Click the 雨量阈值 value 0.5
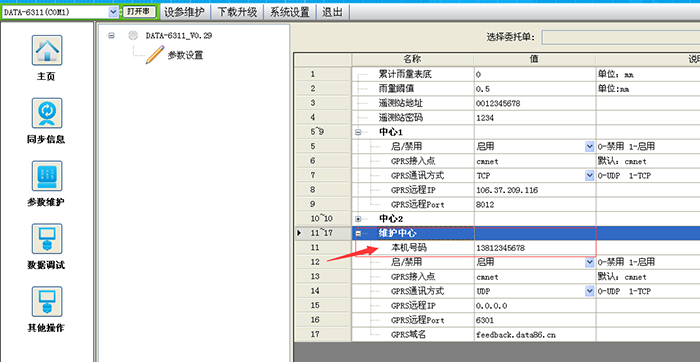This screenshot has width=700, height=362. pos(535,89)
